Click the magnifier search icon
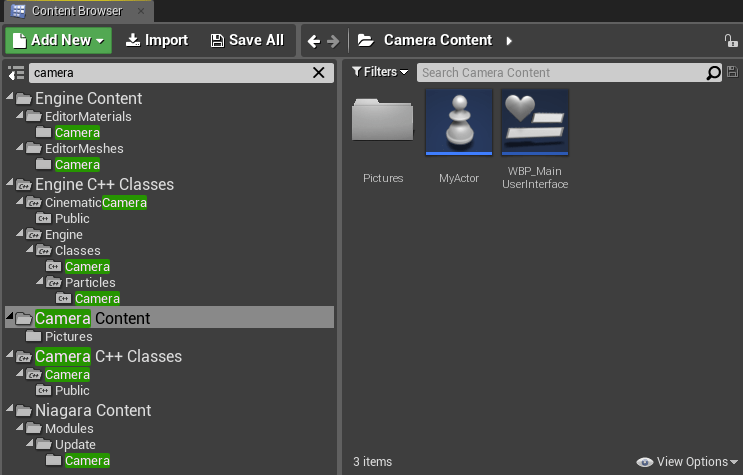This screenshot has height=475, width=743. tap(713, 73)
